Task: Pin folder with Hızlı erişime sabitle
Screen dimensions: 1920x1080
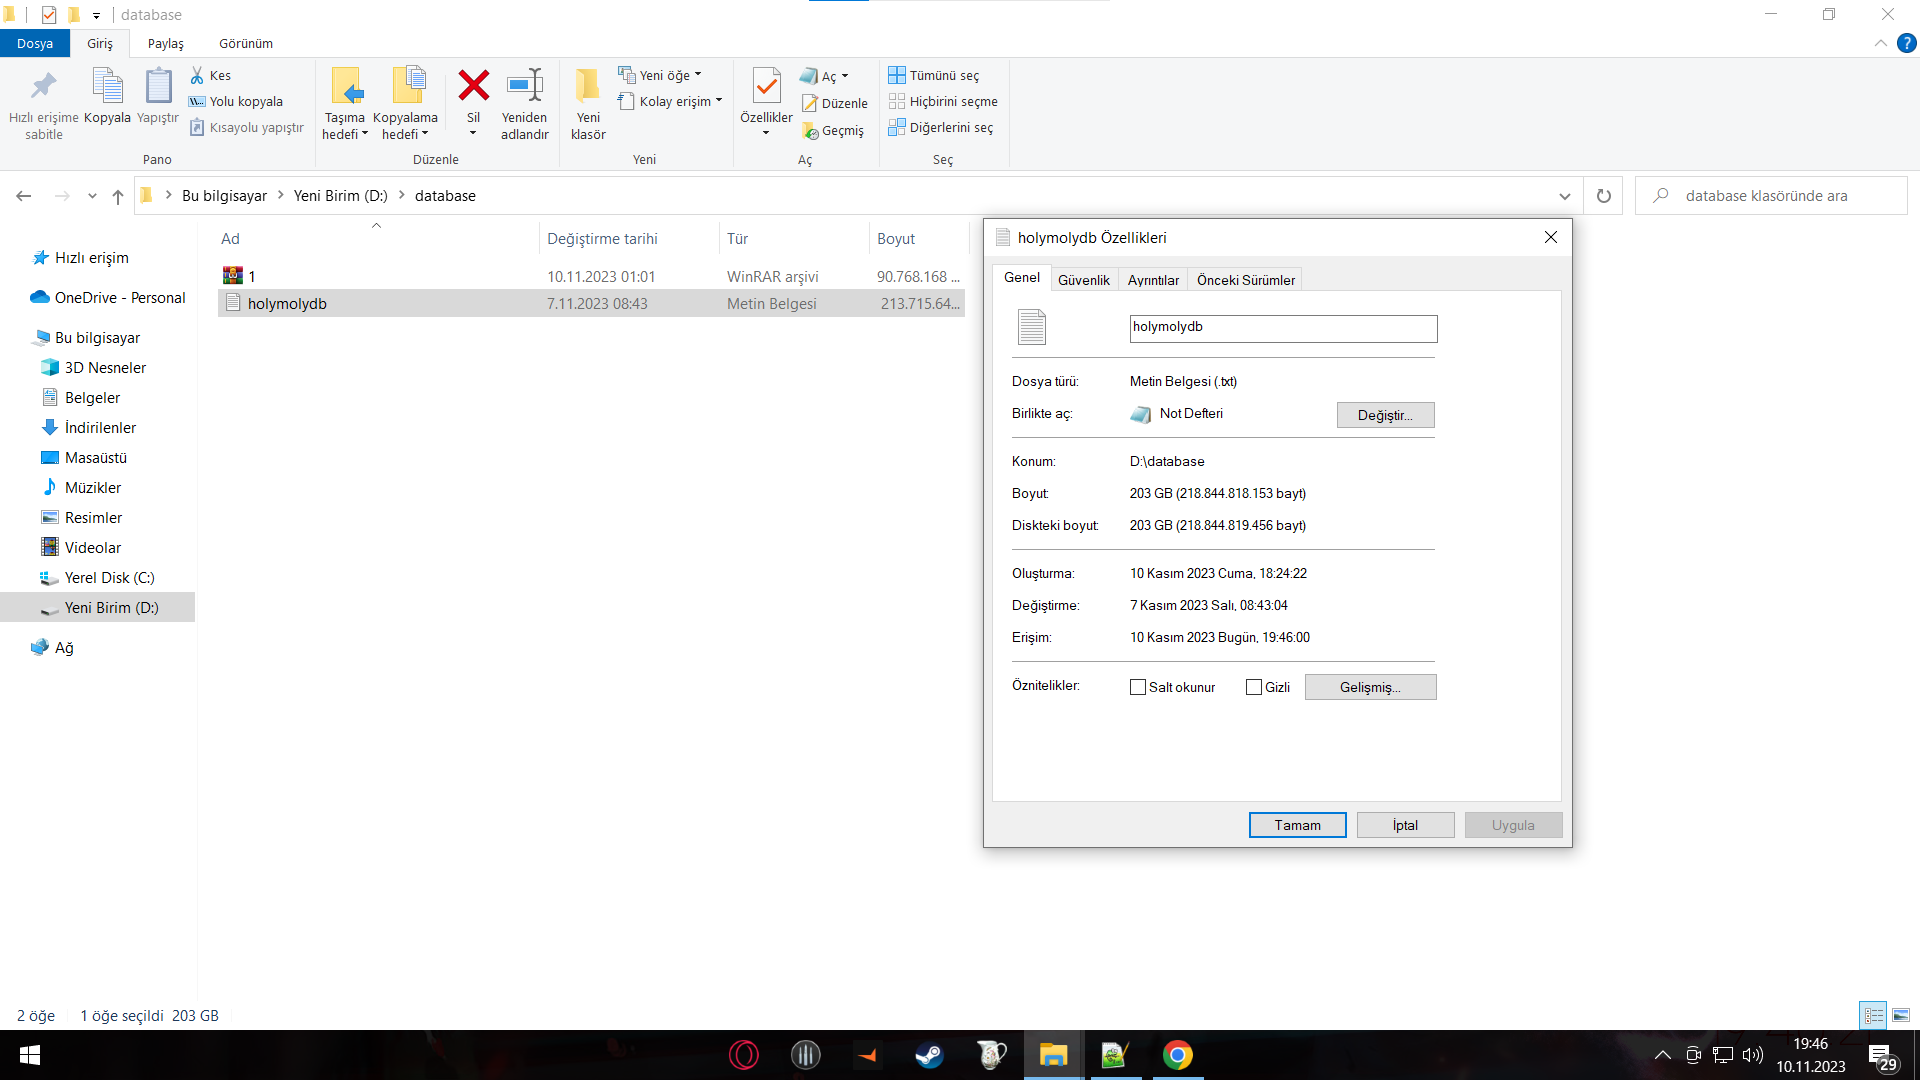Action: pos(43,86)
